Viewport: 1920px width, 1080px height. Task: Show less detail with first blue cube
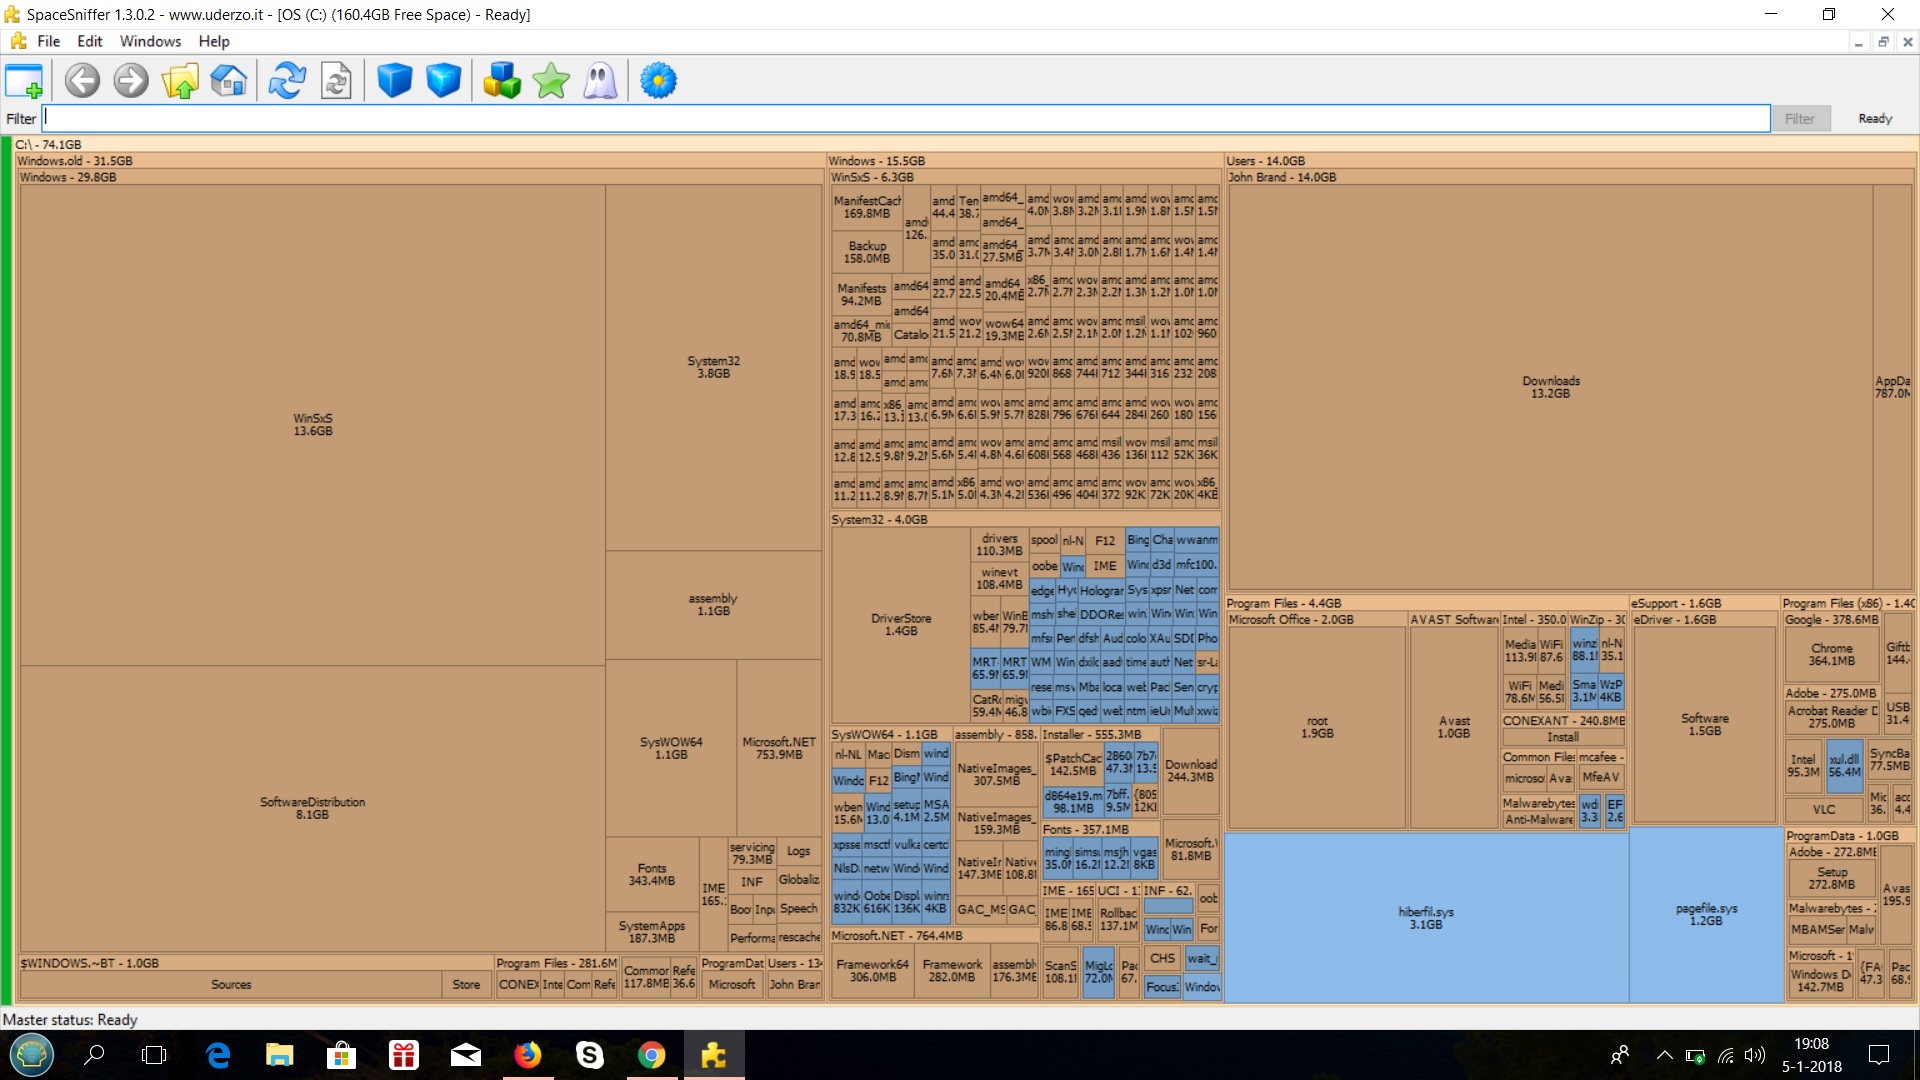(x=394, y=81)
